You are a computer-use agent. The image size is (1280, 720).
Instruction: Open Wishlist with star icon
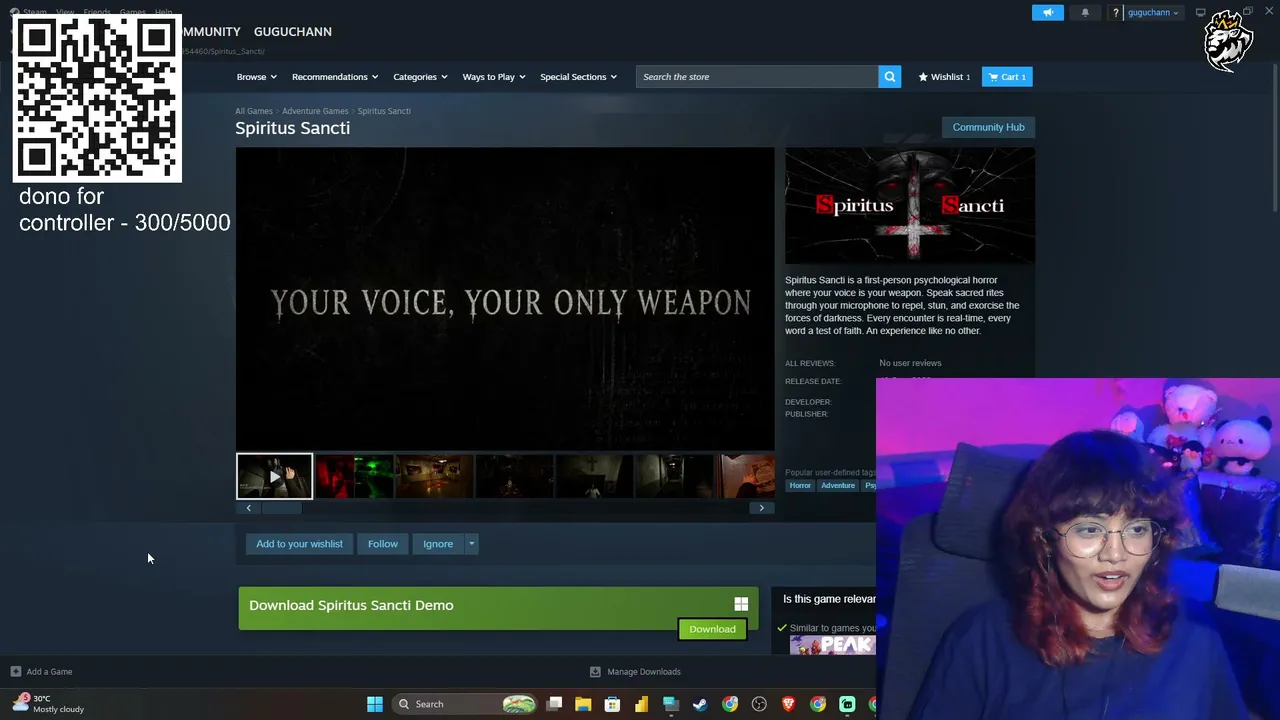click(944, 77)
